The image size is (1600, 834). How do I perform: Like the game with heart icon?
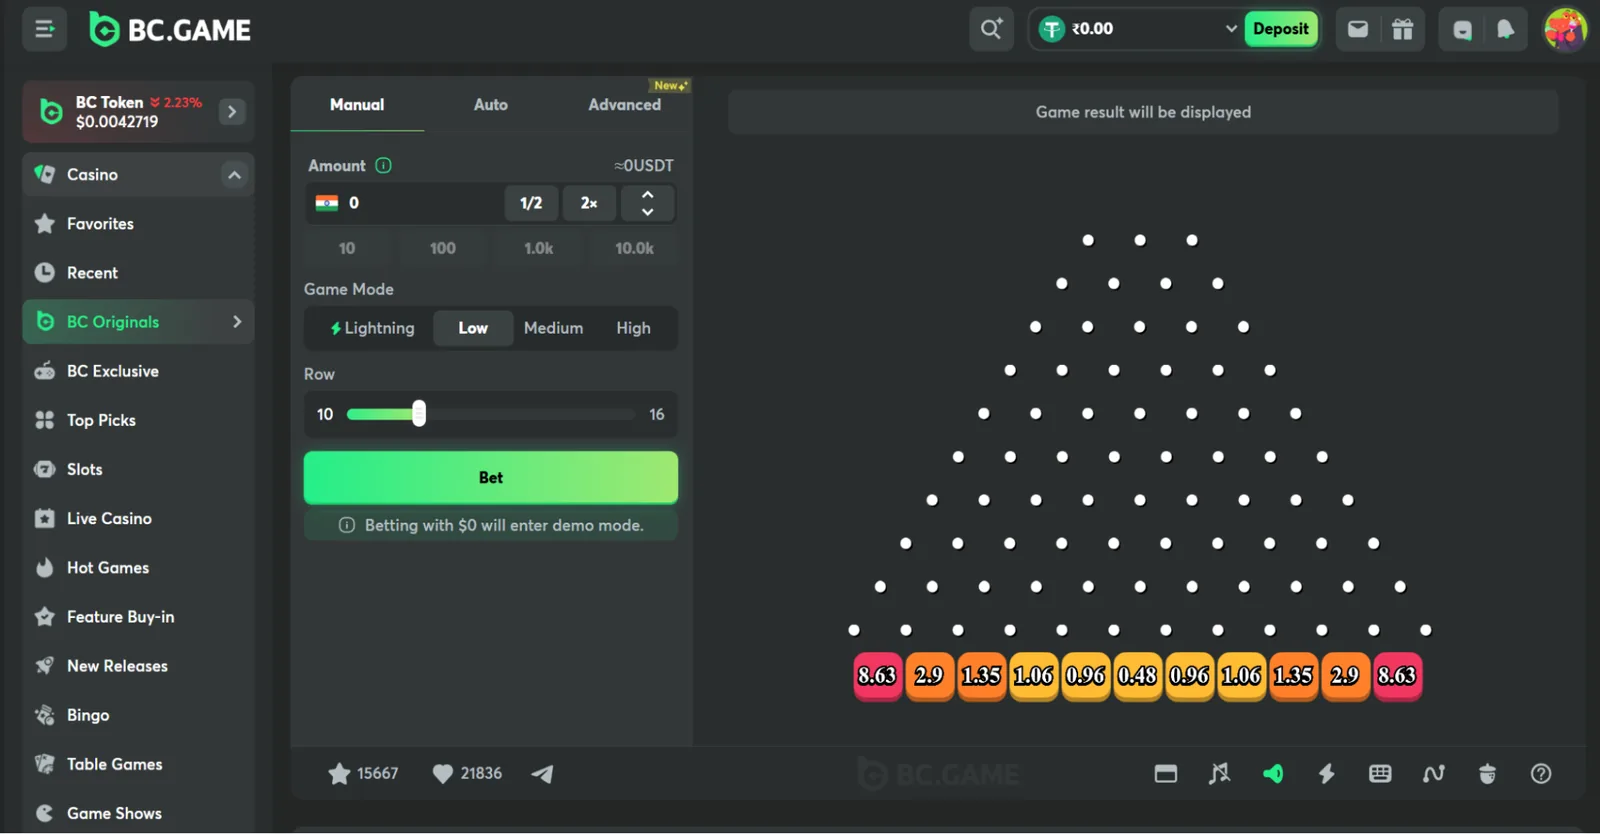(x=442, y=773)
